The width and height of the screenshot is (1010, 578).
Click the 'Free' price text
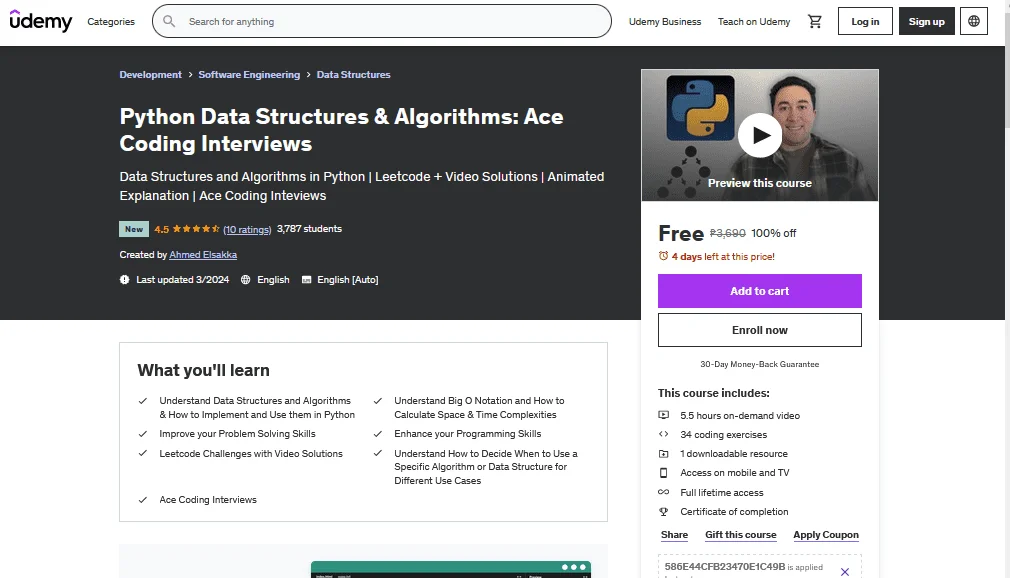click(x=681, y=233)
